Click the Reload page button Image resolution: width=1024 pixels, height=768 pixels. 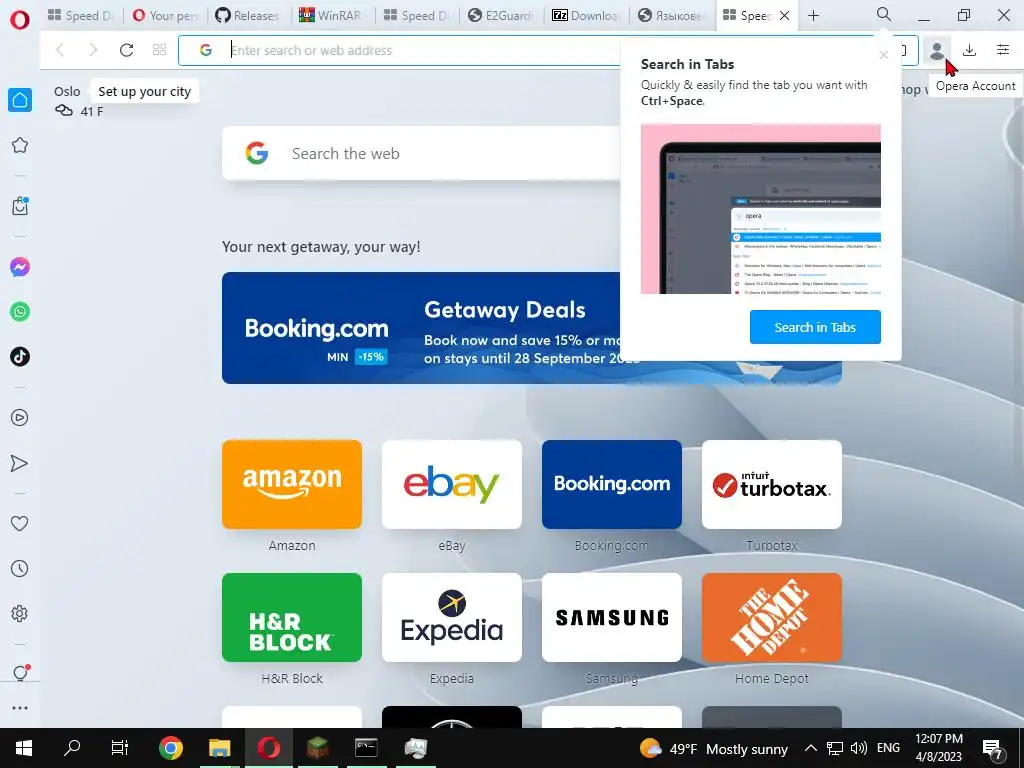pyautogui.click(x=127, y=50)
